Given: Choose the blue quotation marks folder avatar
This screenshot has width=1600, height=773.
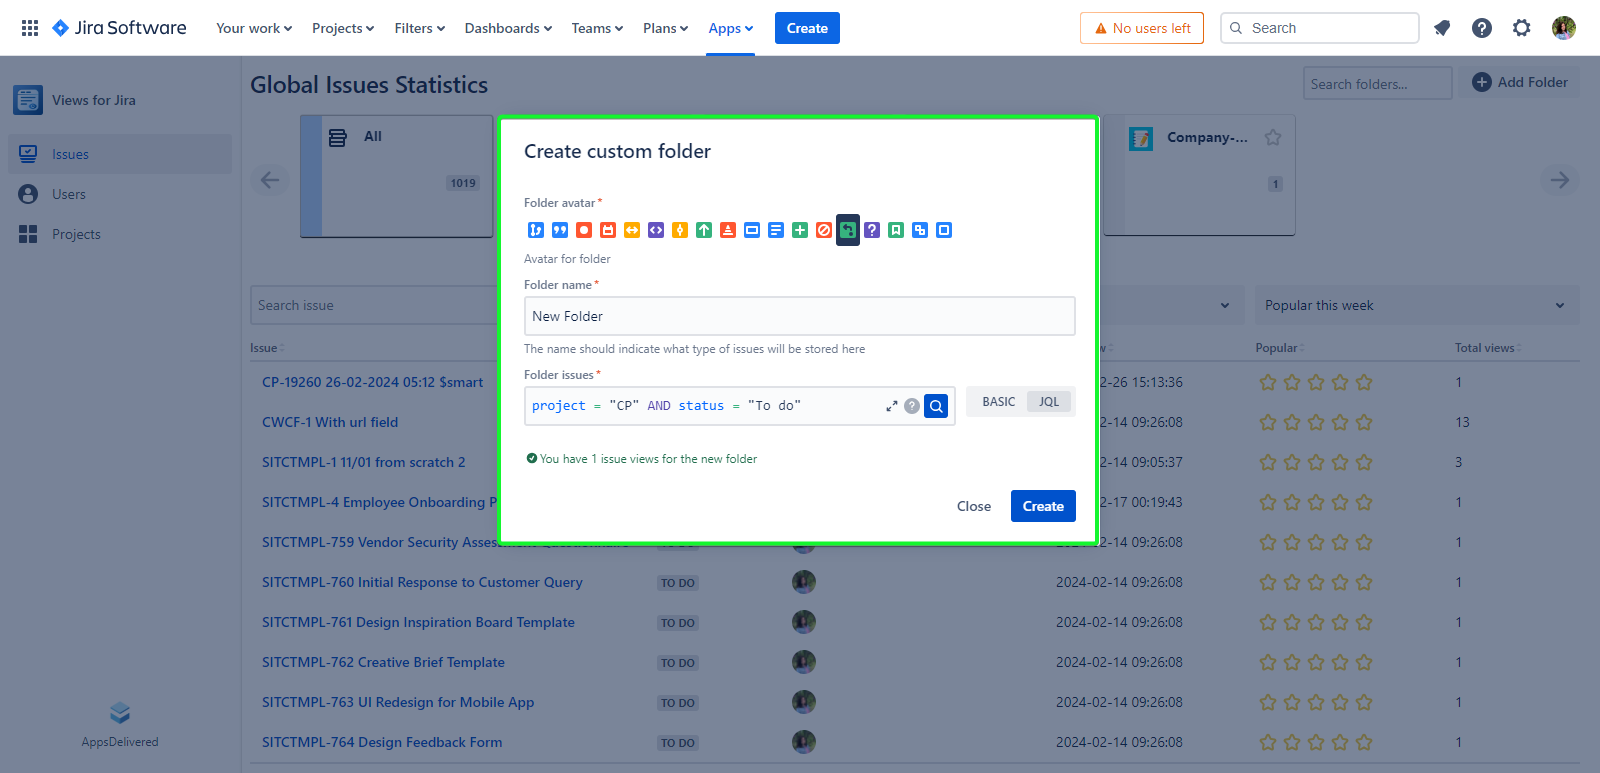Looking at the screenshot, I should click(x=560, y=230).
